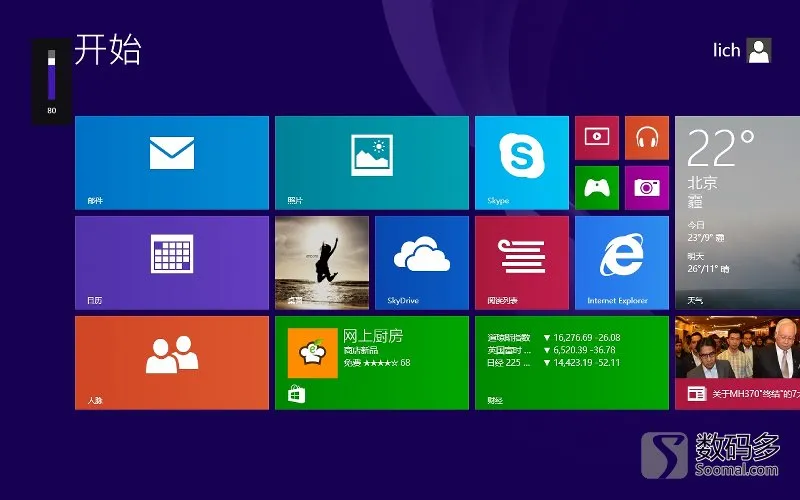Open the SkyDrive tile

(x=422, y=263)
